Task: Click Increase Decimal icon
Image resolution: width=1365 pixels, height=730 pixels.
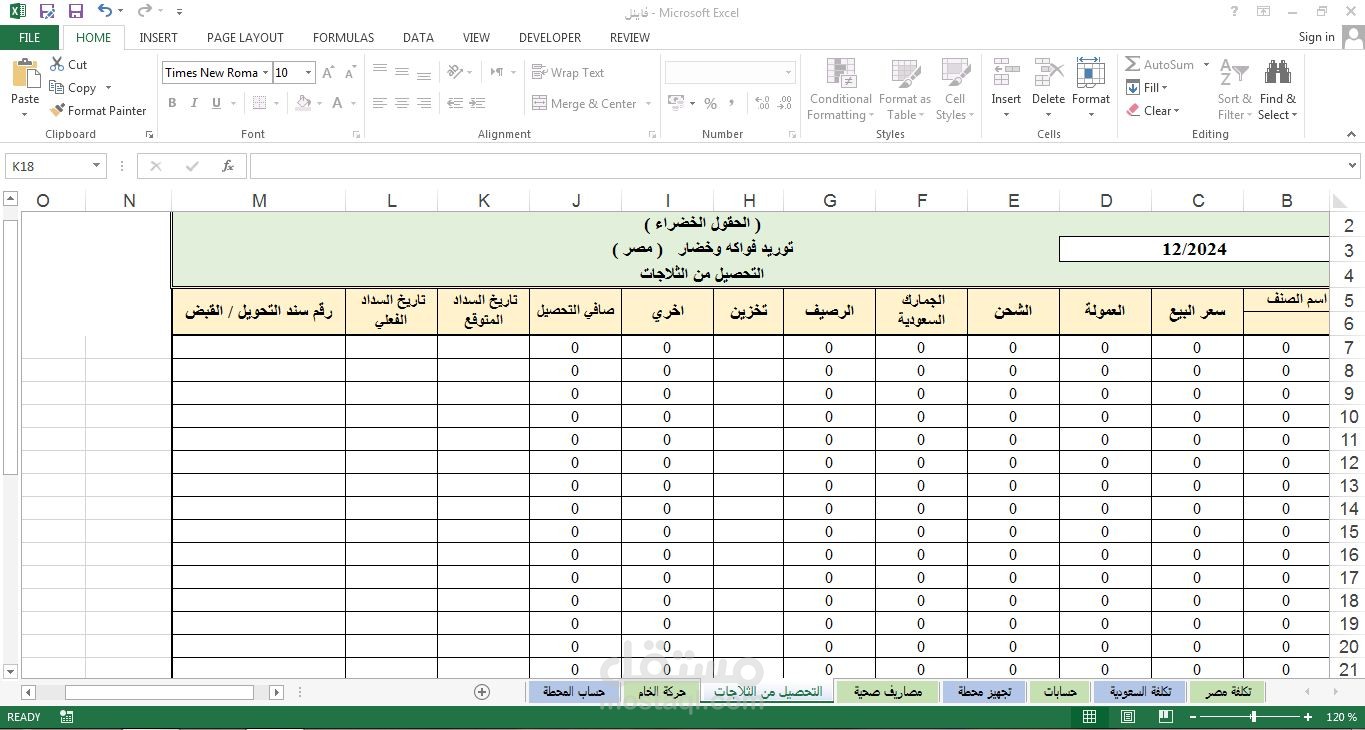Action: coord(760,103)
